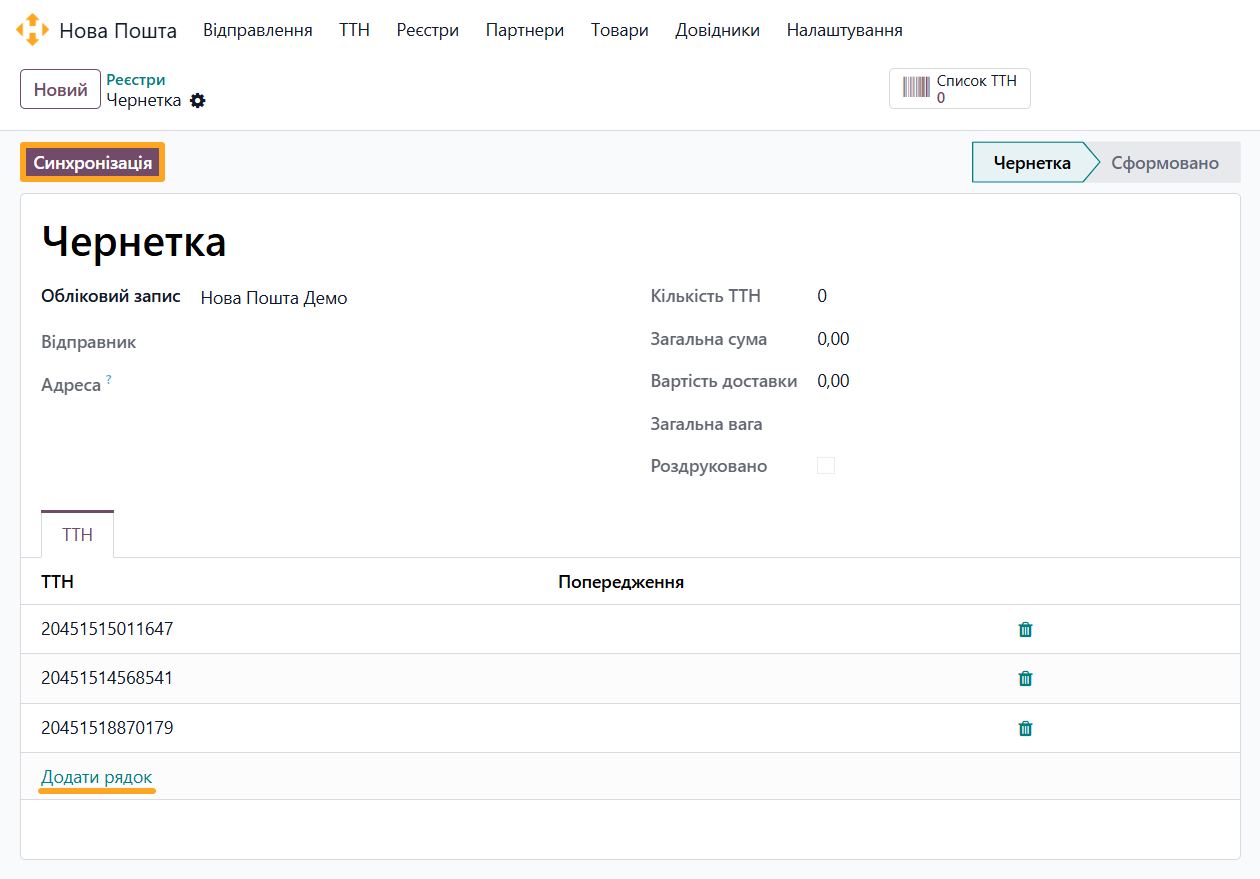
Task: Select the Сформовано status stage
Action: pyautogui.click(x=1165, y=162)
